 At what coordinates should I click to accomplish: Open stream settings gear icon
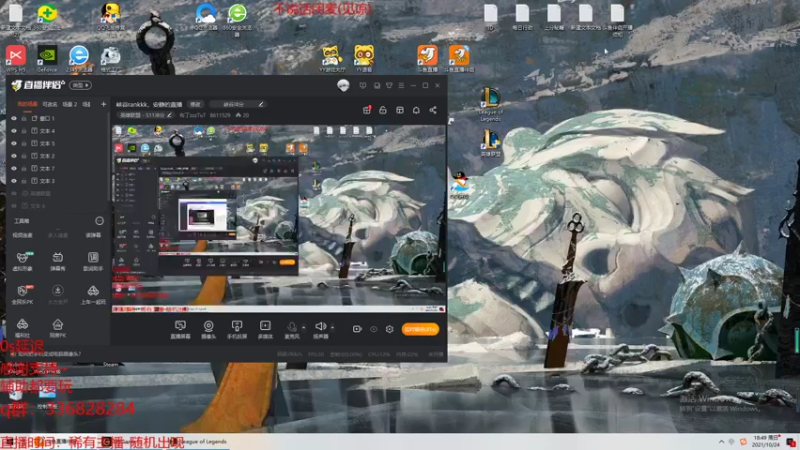click(390, 329)
